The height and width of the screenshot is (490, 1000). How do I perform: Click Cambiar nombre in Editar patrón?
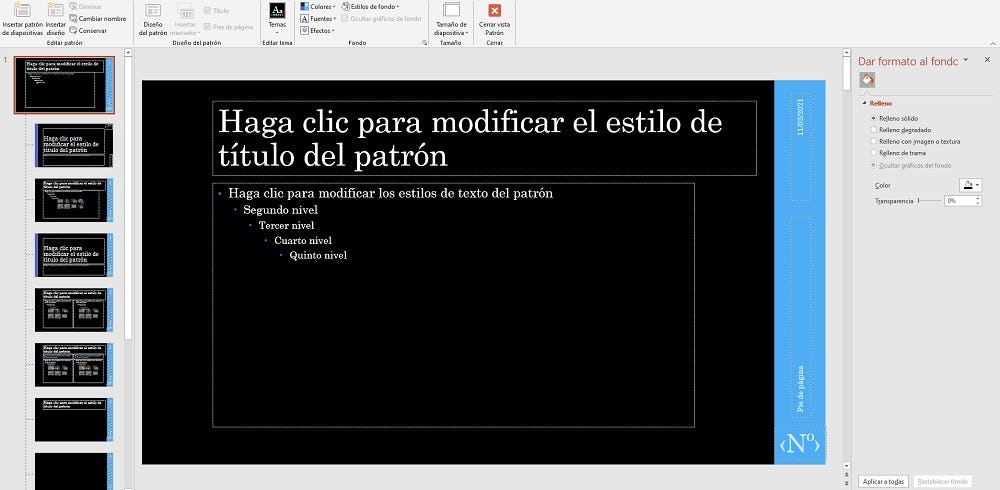(100, 19)
